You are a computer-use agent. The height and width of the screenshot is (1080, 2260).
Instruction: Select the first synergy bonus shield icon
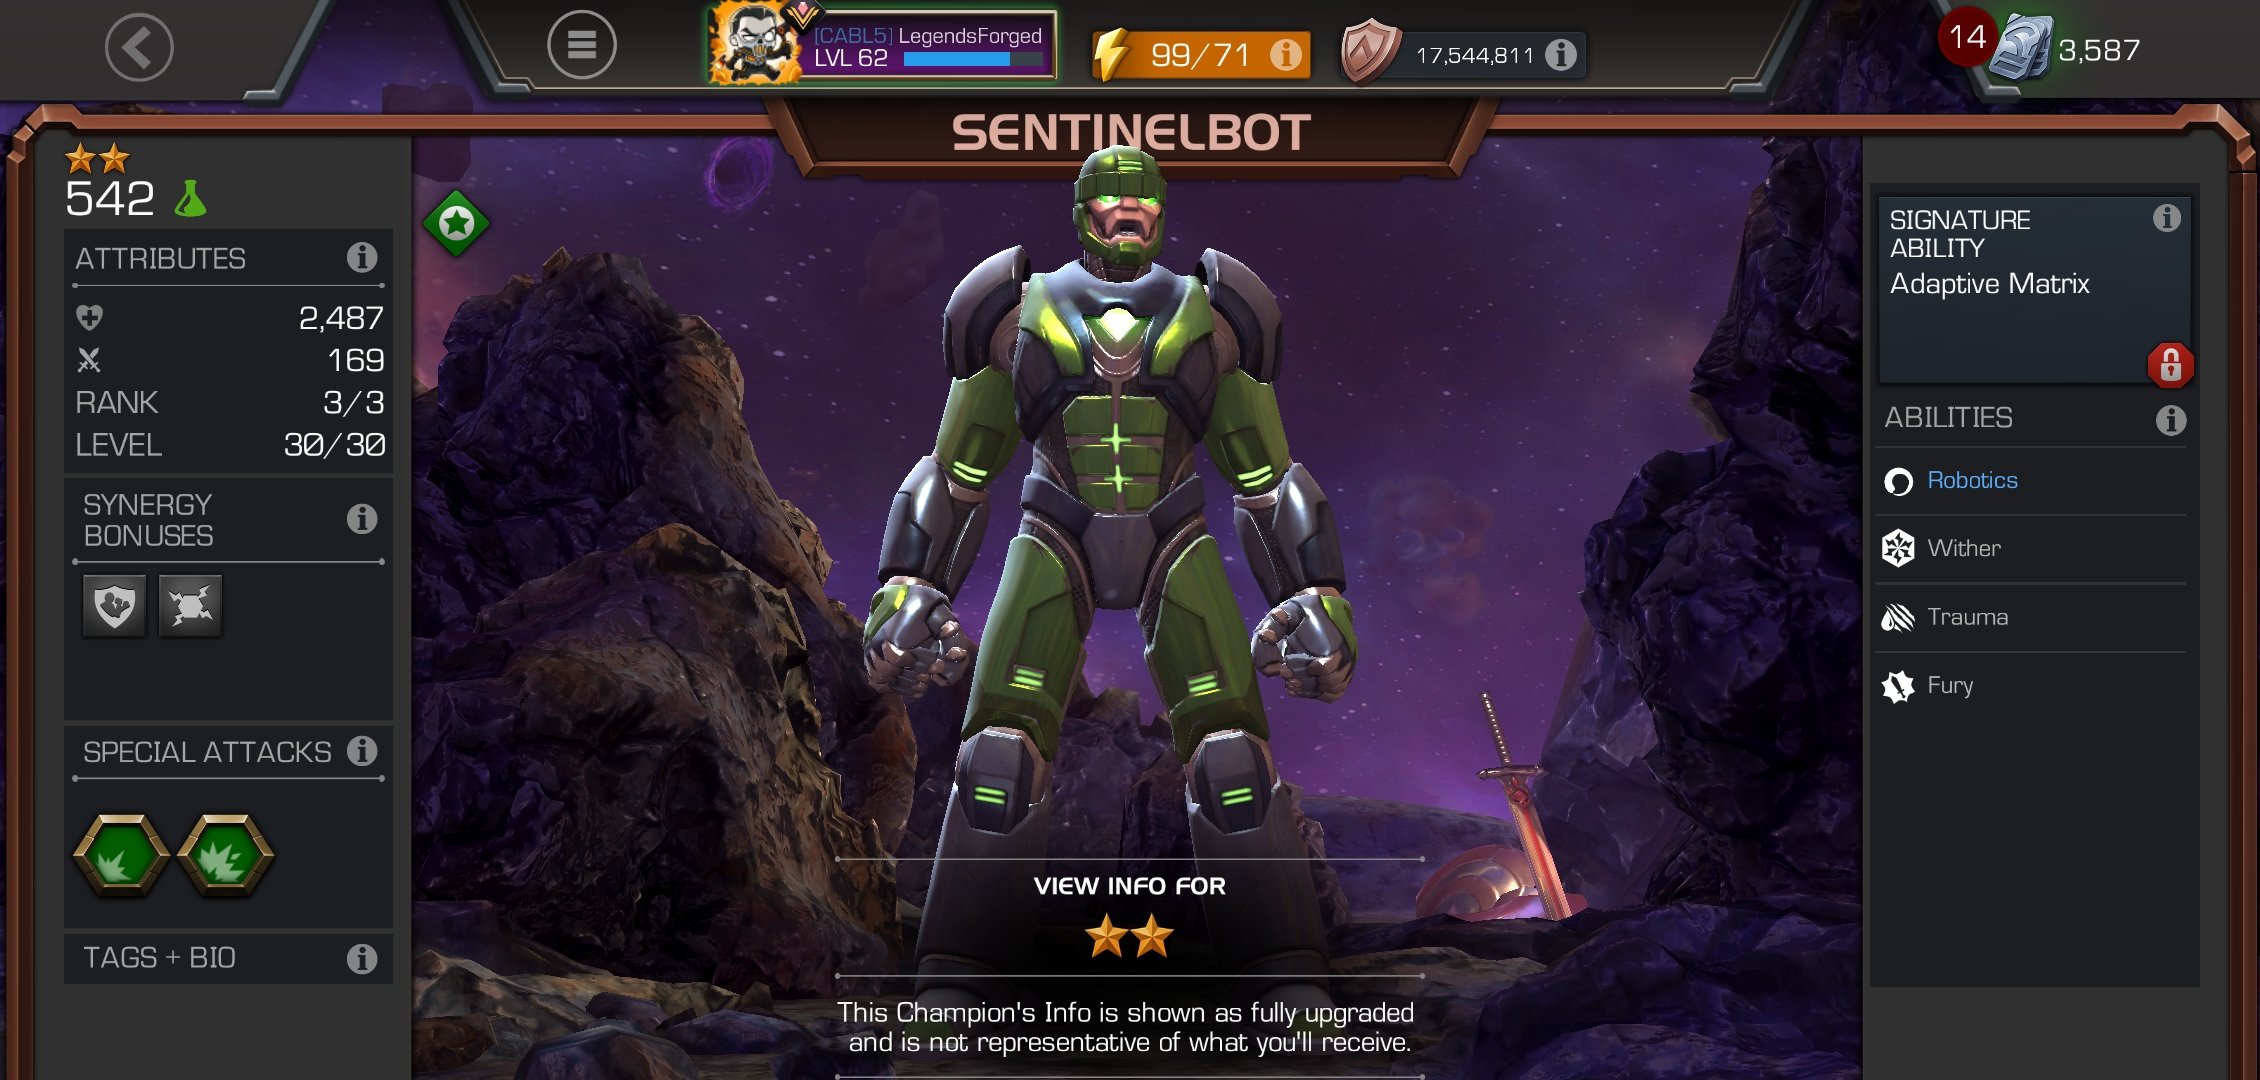115,606
